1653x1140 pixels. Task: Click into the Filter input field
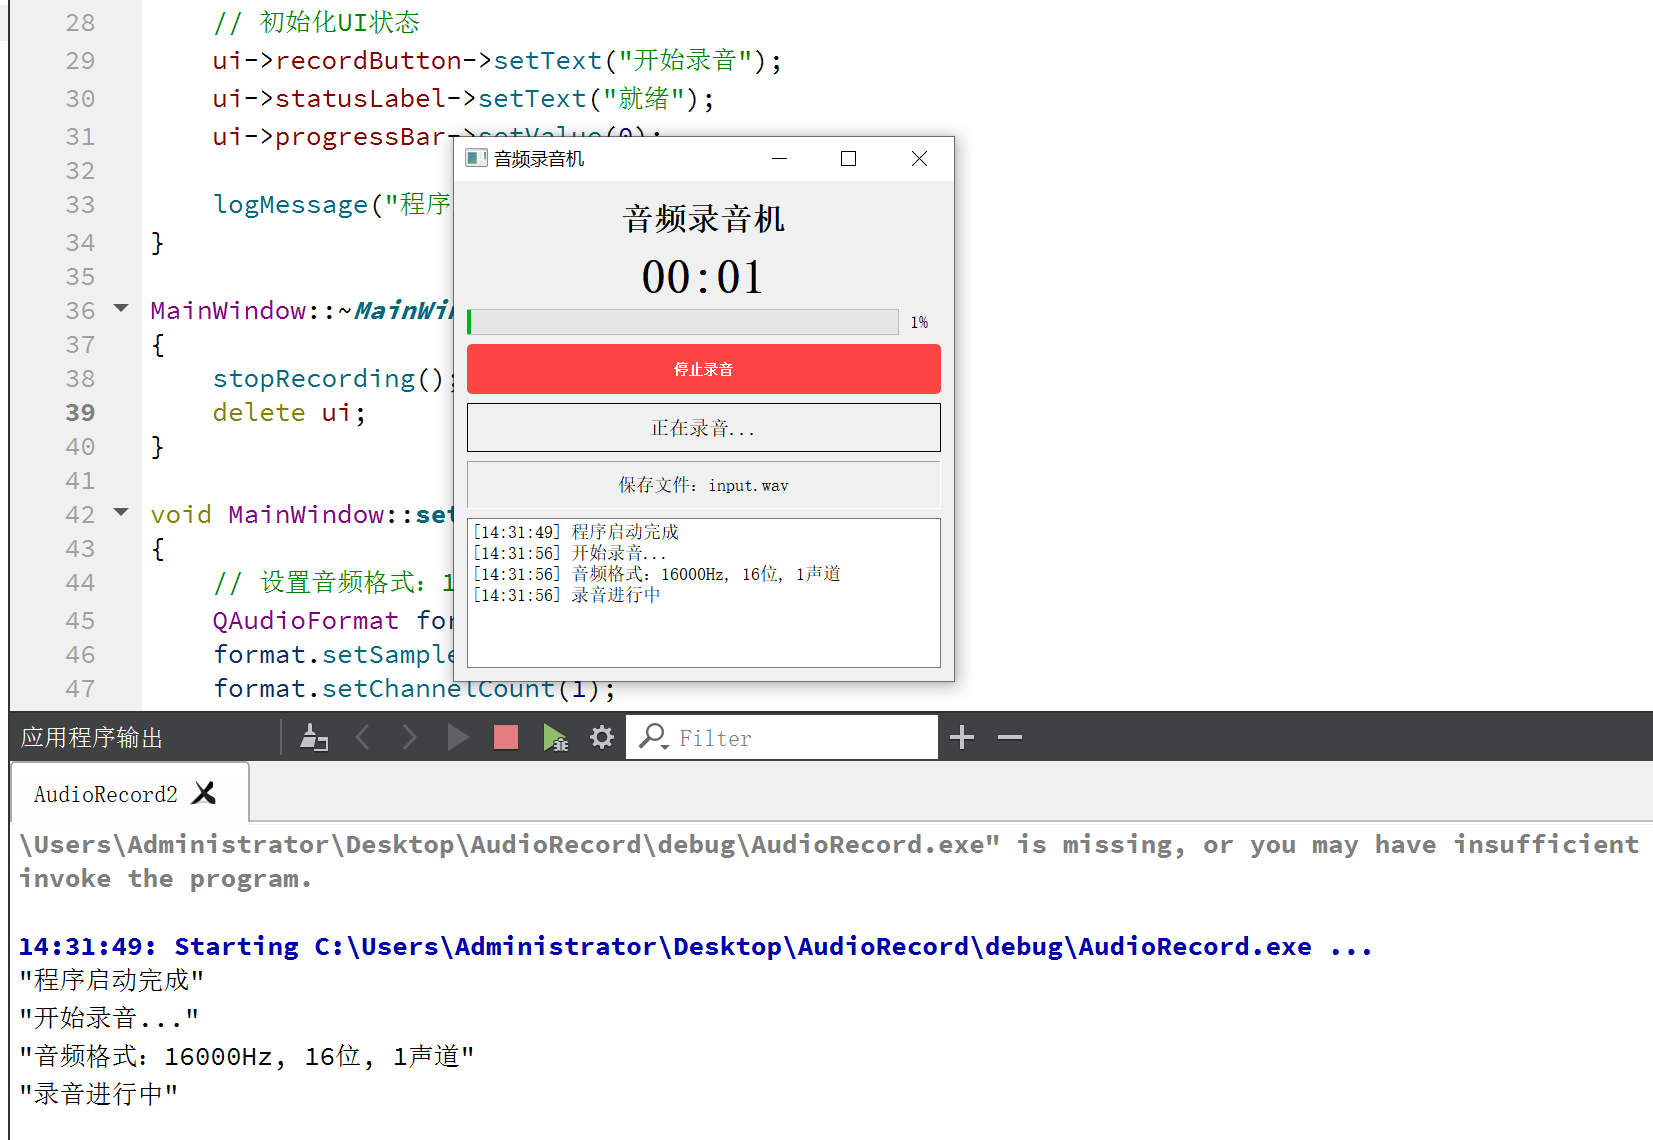coord(782,737)
